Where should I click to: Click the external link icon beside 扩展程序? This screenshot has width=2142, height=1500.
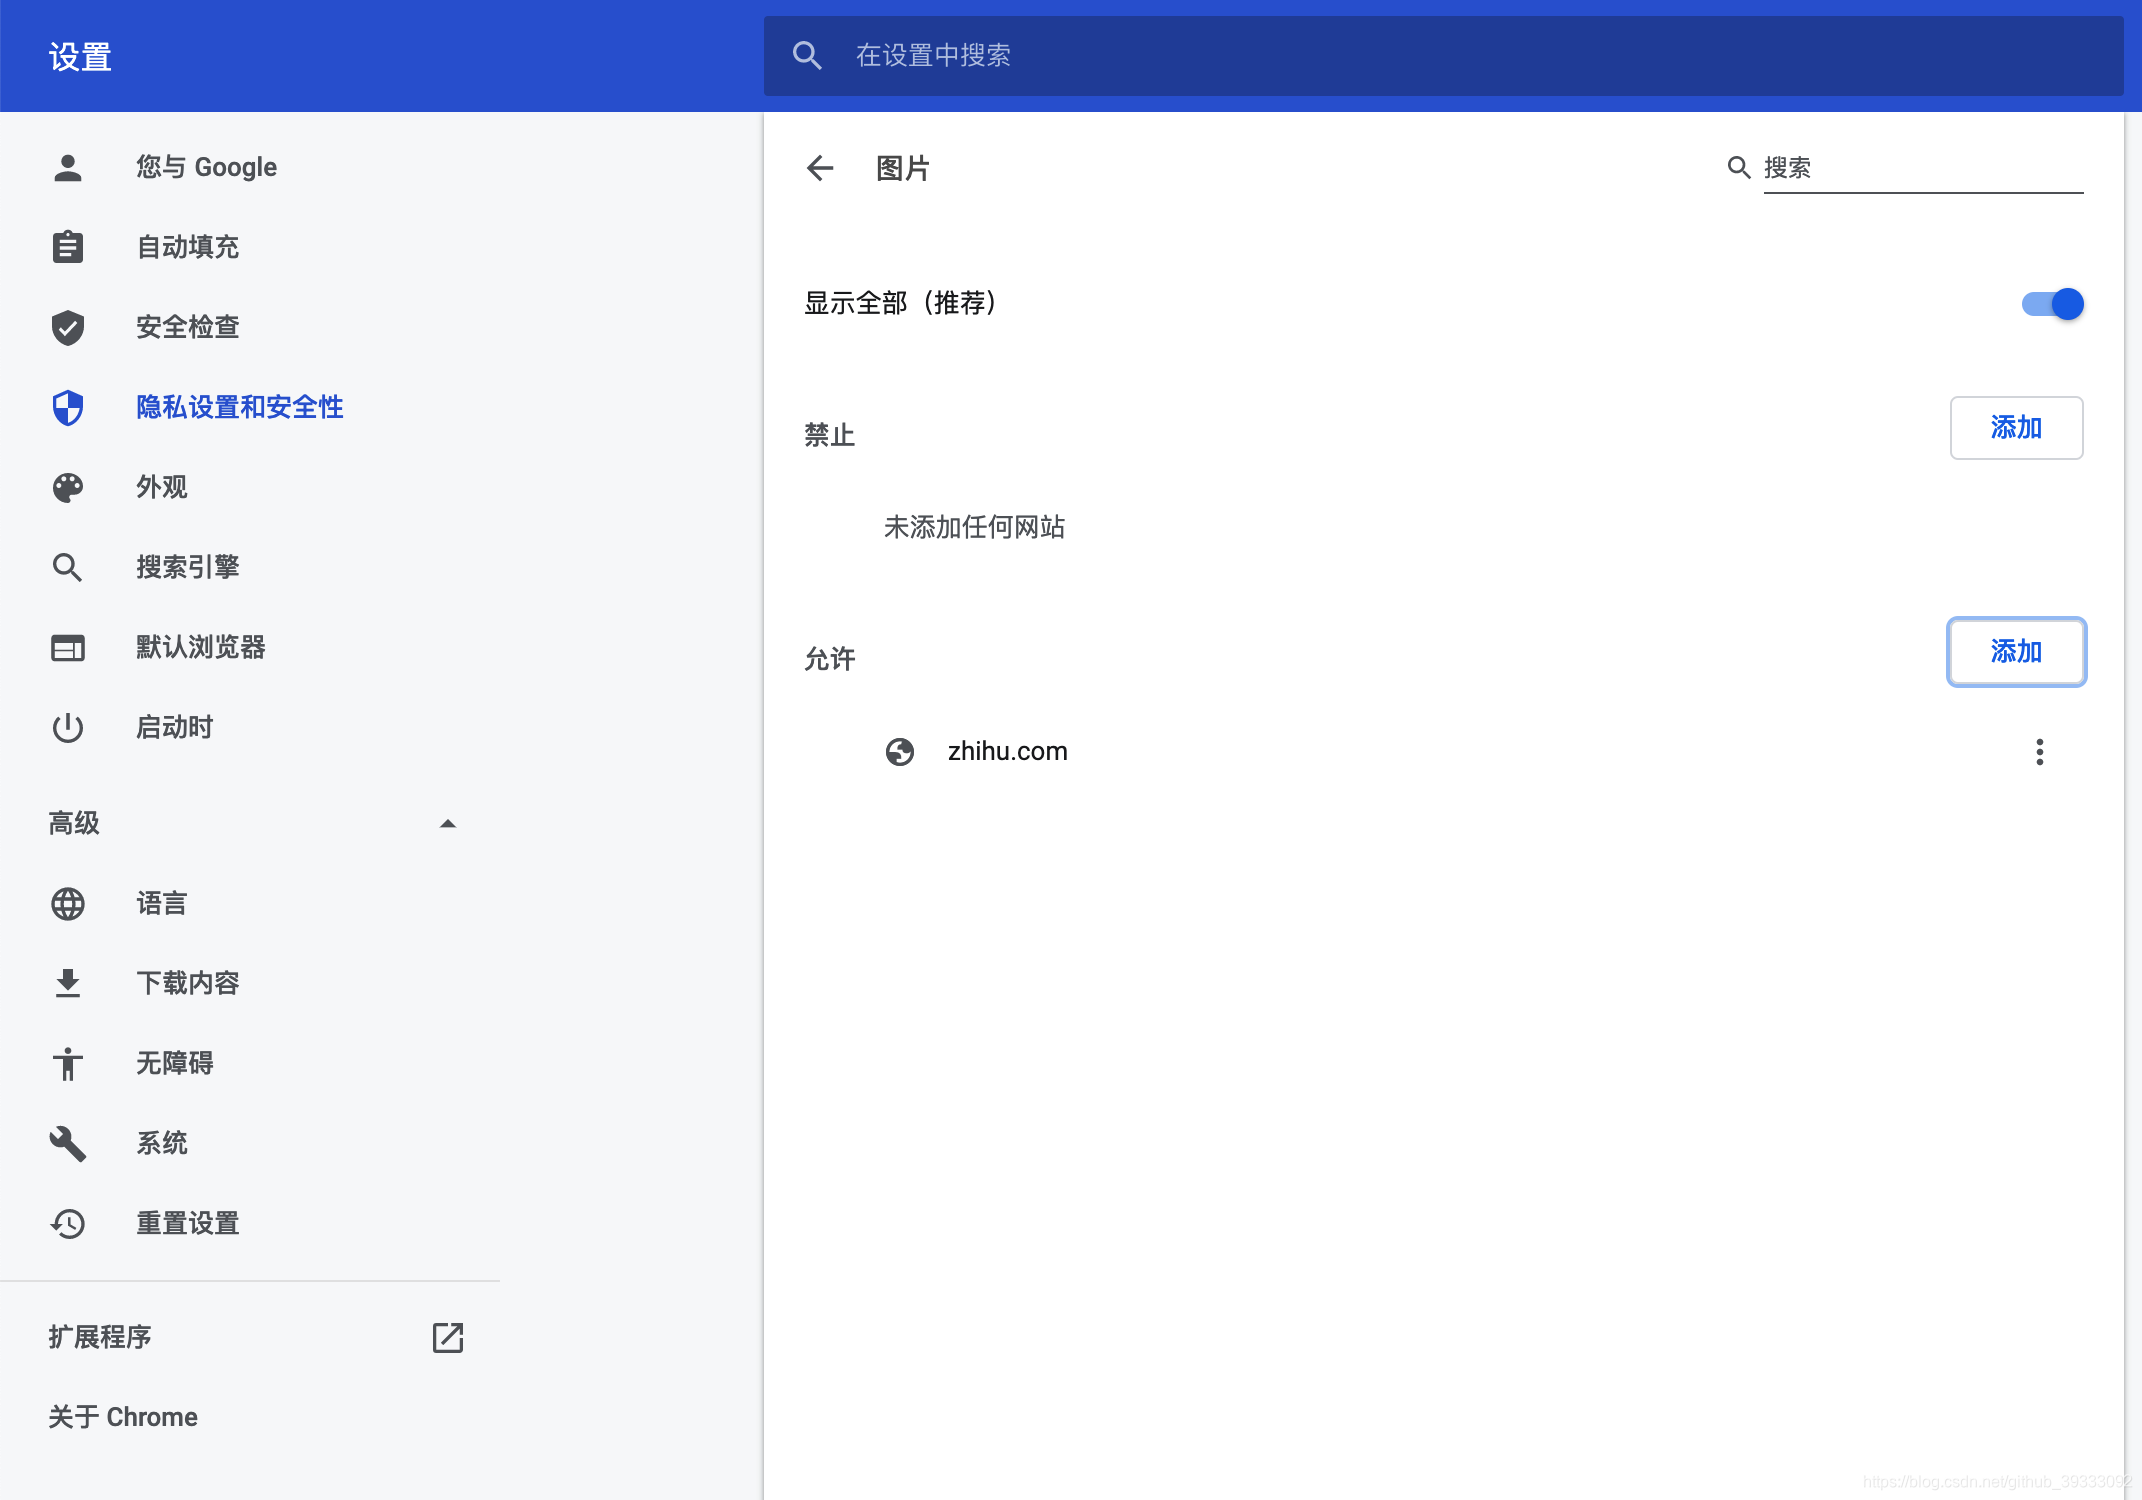coord(448,1337)
